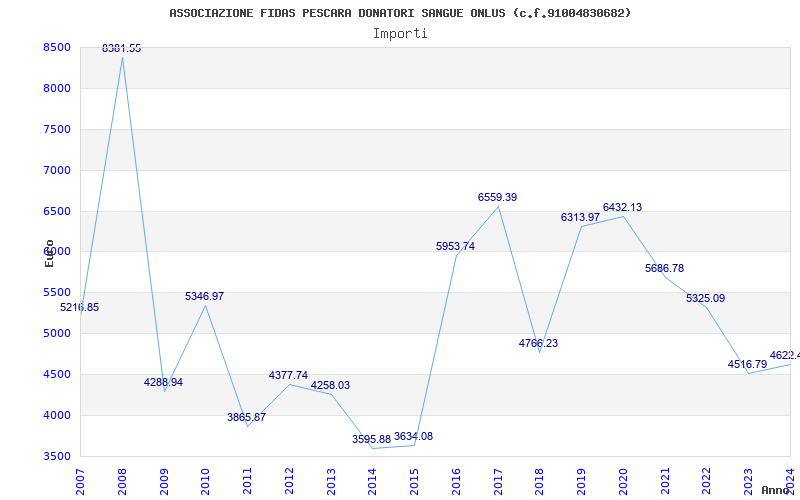Click the y-axis label 7500
Screen dimensions: 800x500
57,129
